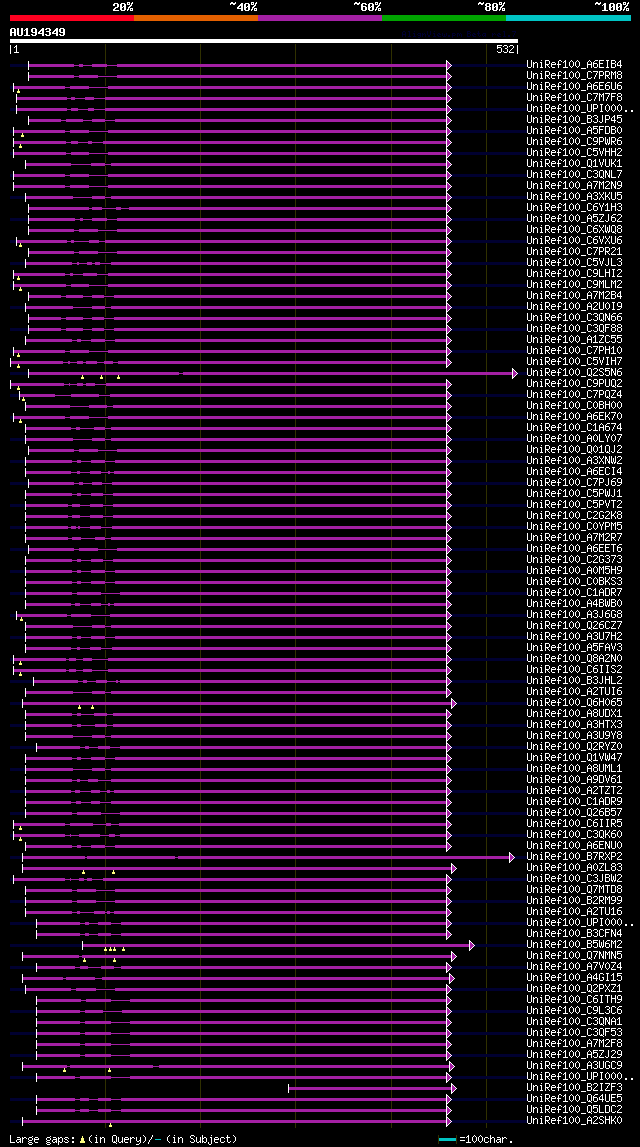Select the UniRef100_Q26B57 label

pyautogui.click(x=574, y=813)
